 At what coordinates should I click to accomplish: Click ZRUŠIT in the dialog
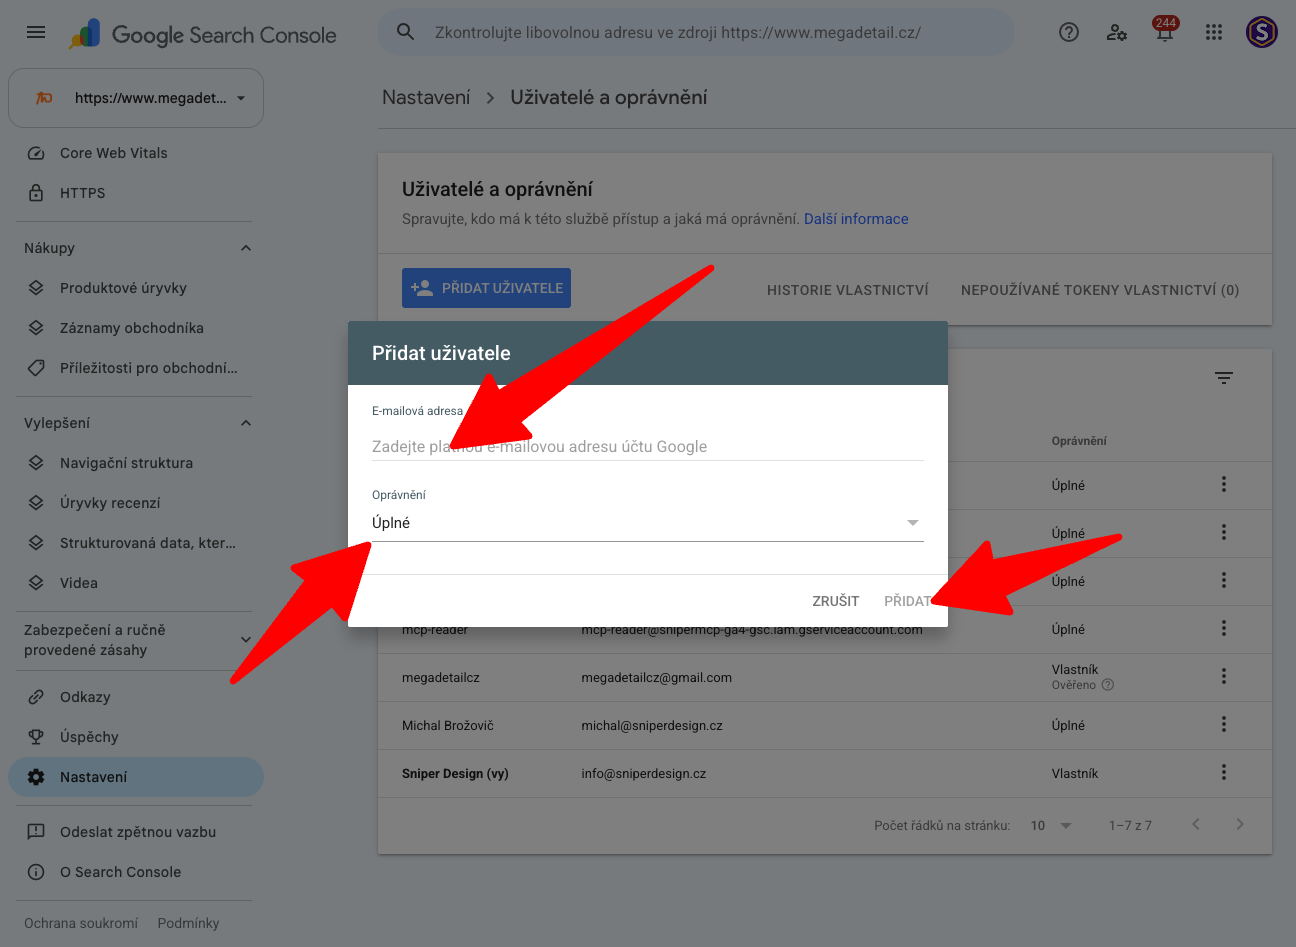[x=836, y=601]
